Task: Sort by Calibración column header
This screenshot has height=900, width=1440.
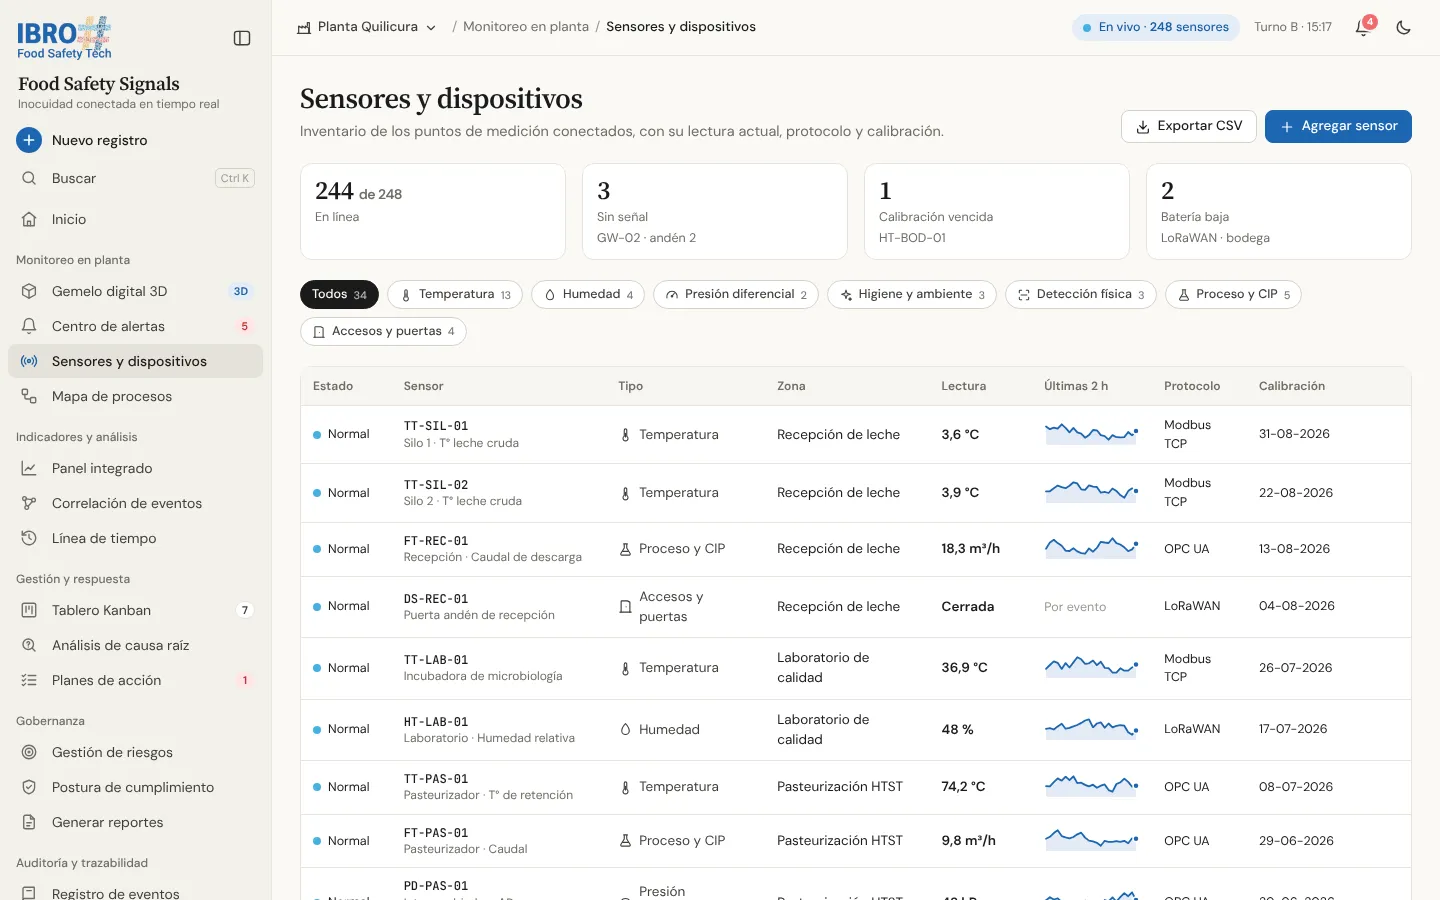Action: [1292, 386]
